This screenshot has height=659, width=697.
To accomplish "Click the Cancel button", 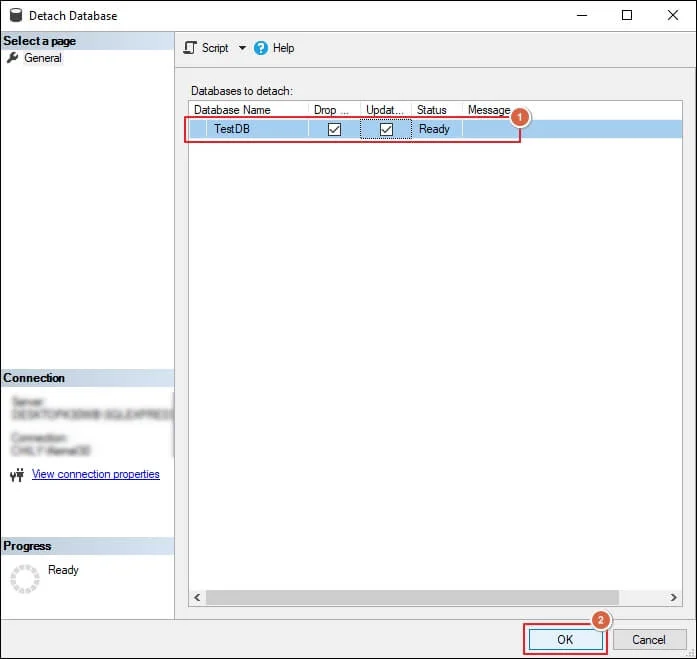I will [649, 639].
